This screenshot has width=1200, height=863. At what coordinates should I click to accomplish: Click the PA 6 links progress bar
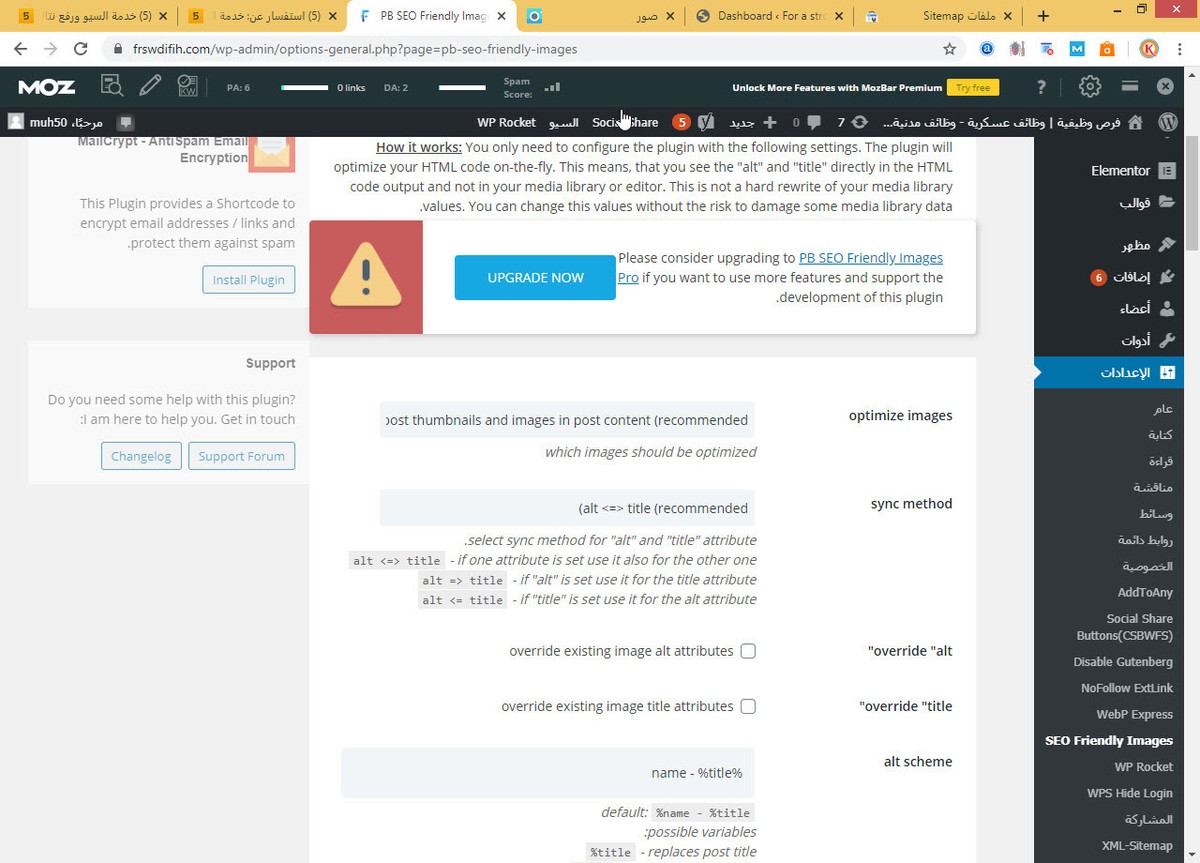[305, 88]
